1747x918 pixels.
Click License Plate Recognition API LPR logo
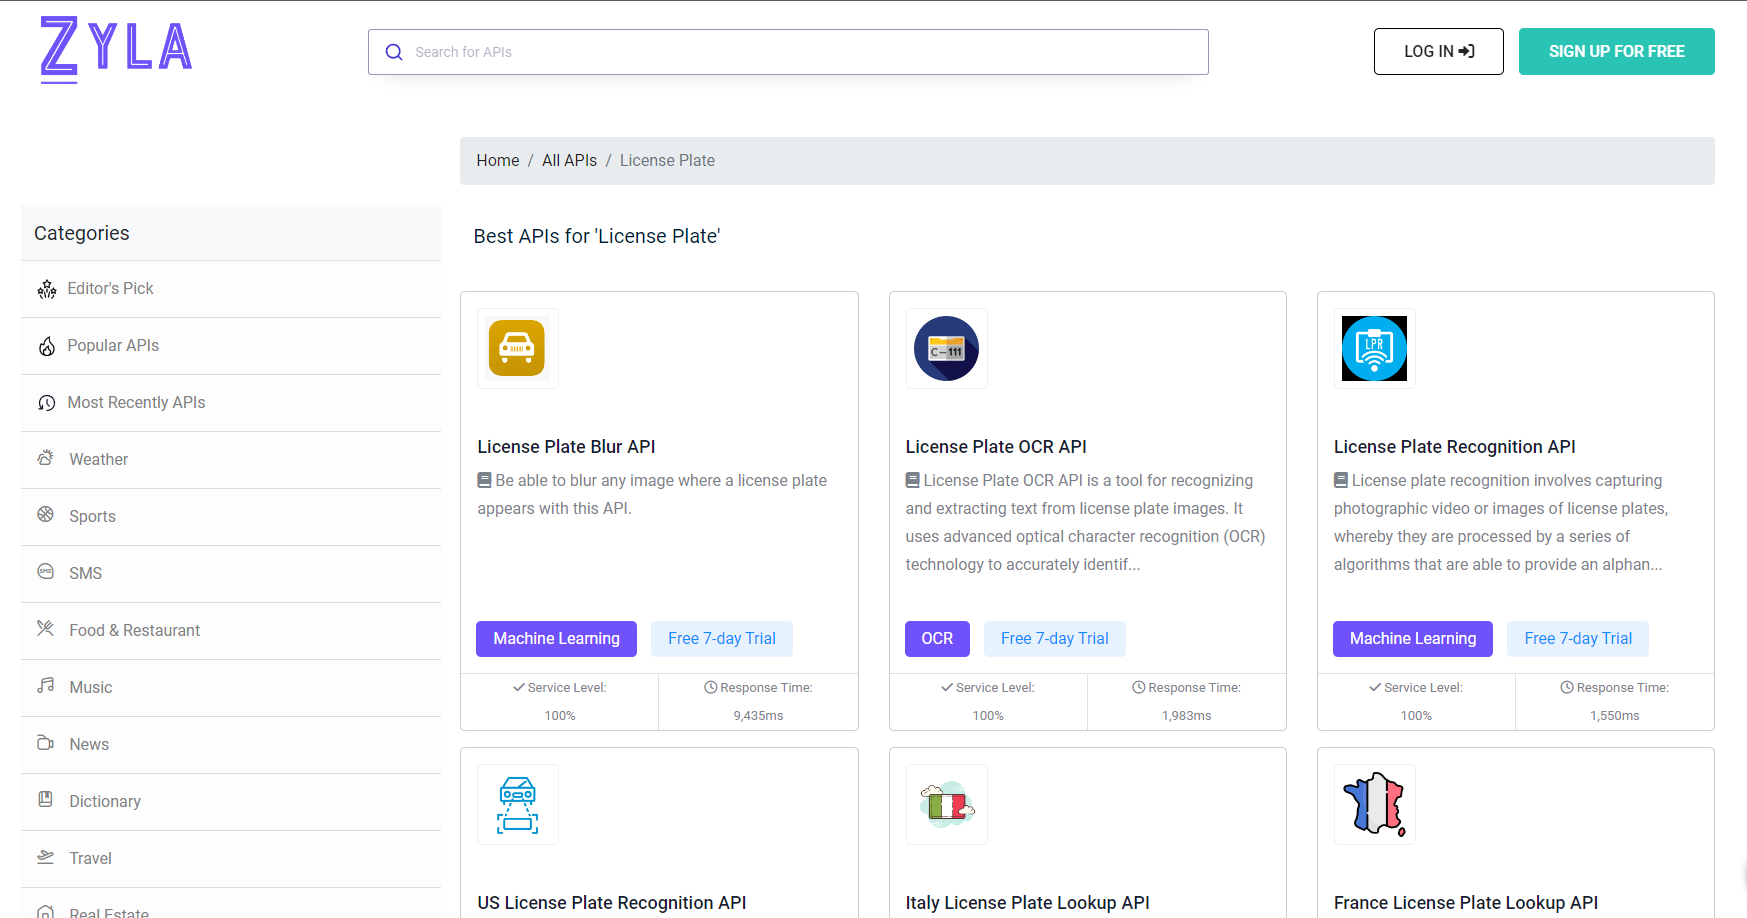point(1374,348)
